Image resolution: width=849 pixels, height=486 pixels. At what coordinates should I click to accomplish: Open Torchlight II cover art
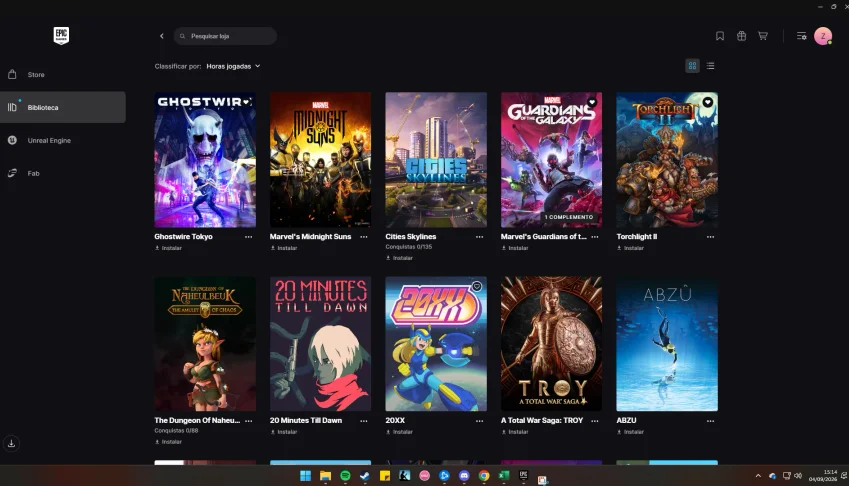[667, 160]
